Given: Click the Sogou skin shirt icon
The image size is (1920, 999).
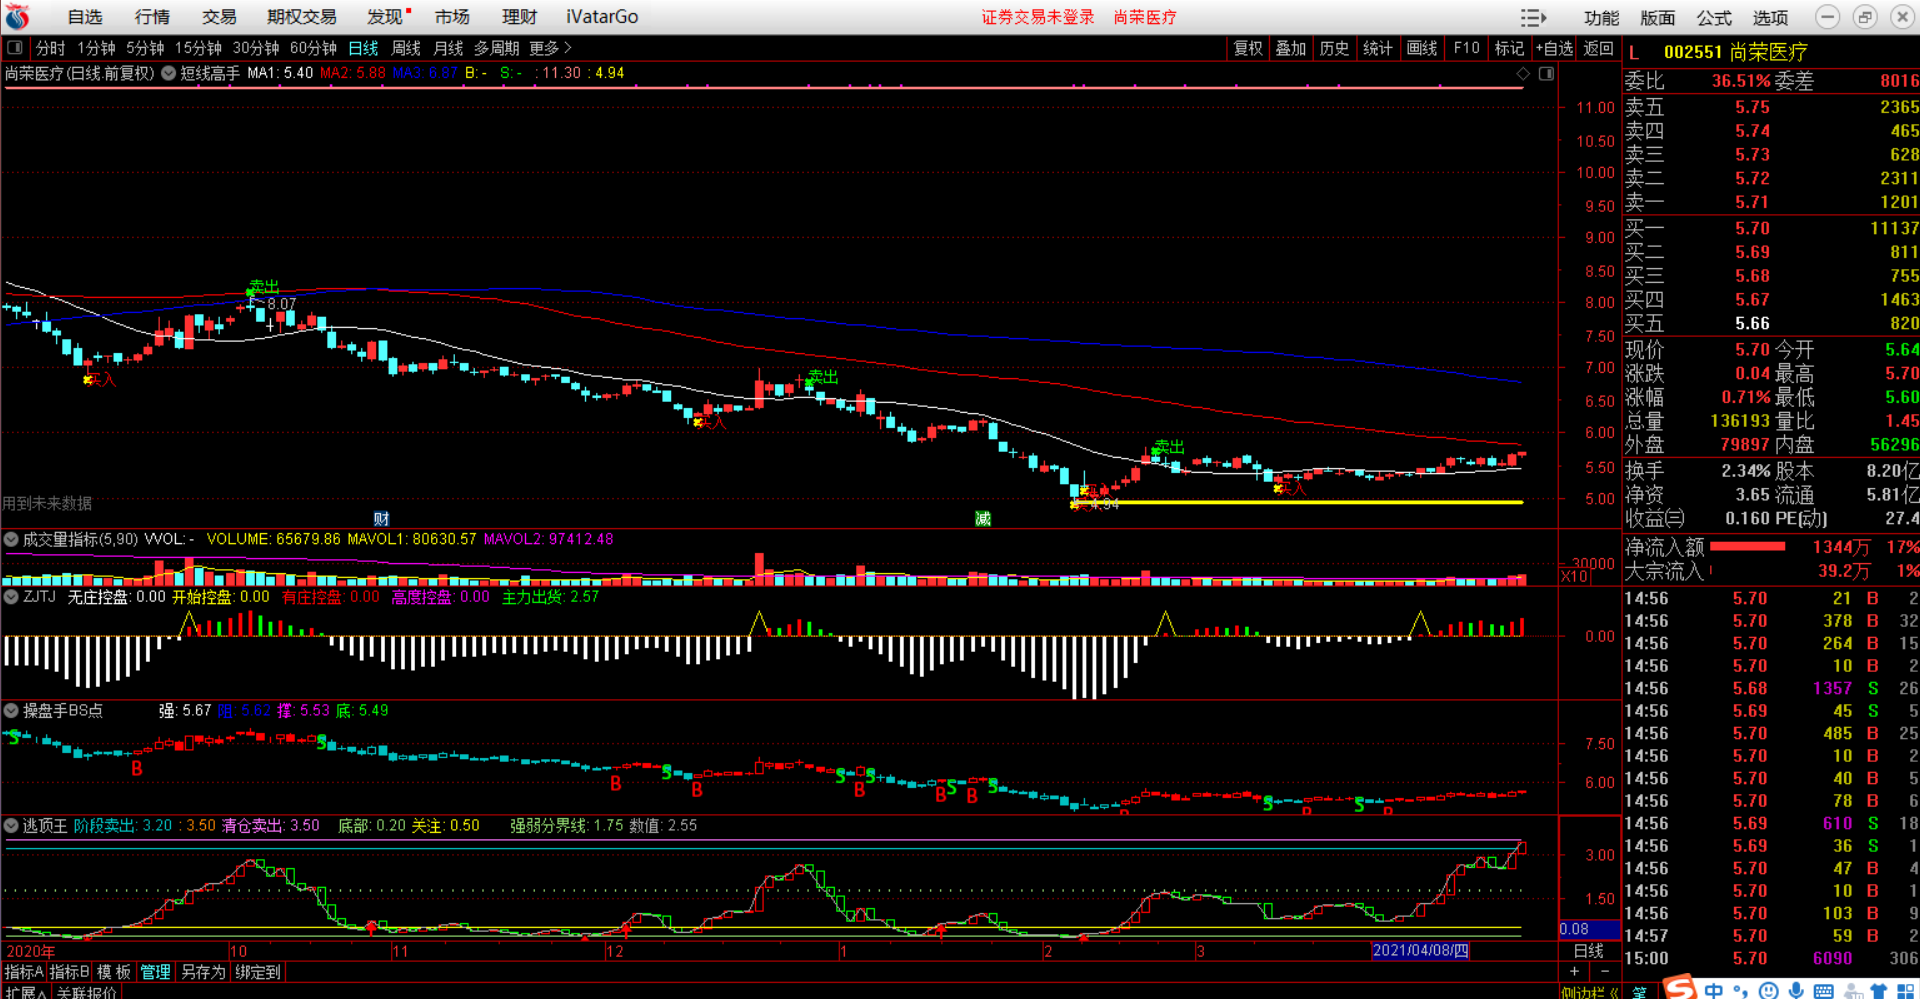Looking at the screenshot, I should tap(1879, 990).
